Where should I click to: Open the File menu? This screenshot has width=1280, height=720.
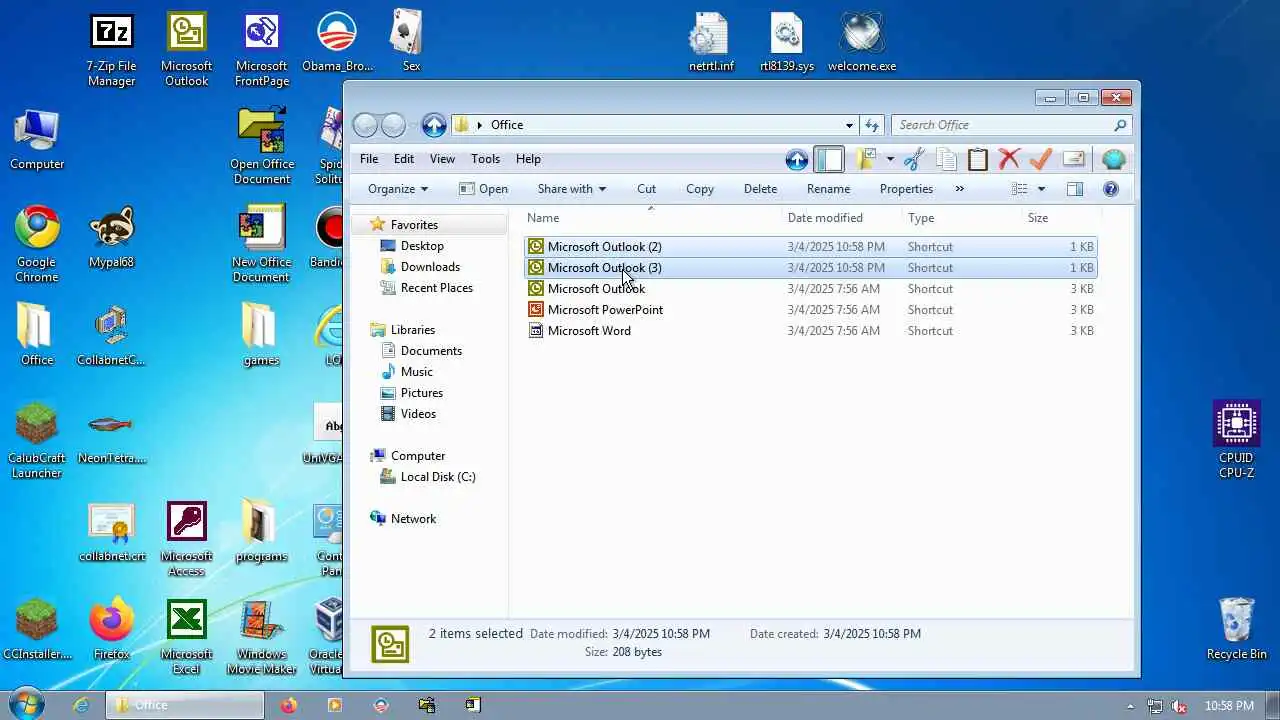click(x=369, y=159)
